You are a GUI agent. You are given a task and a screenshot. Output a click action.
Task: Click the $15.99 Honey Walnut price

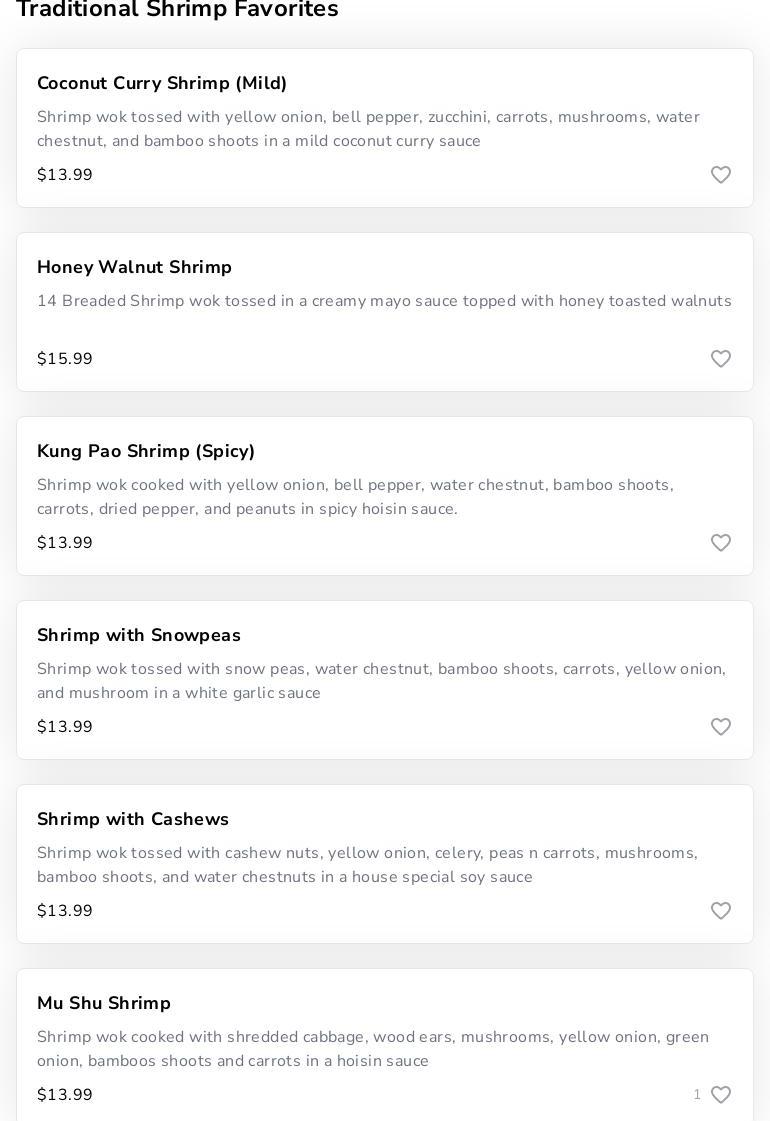click(x=65, y=359)
